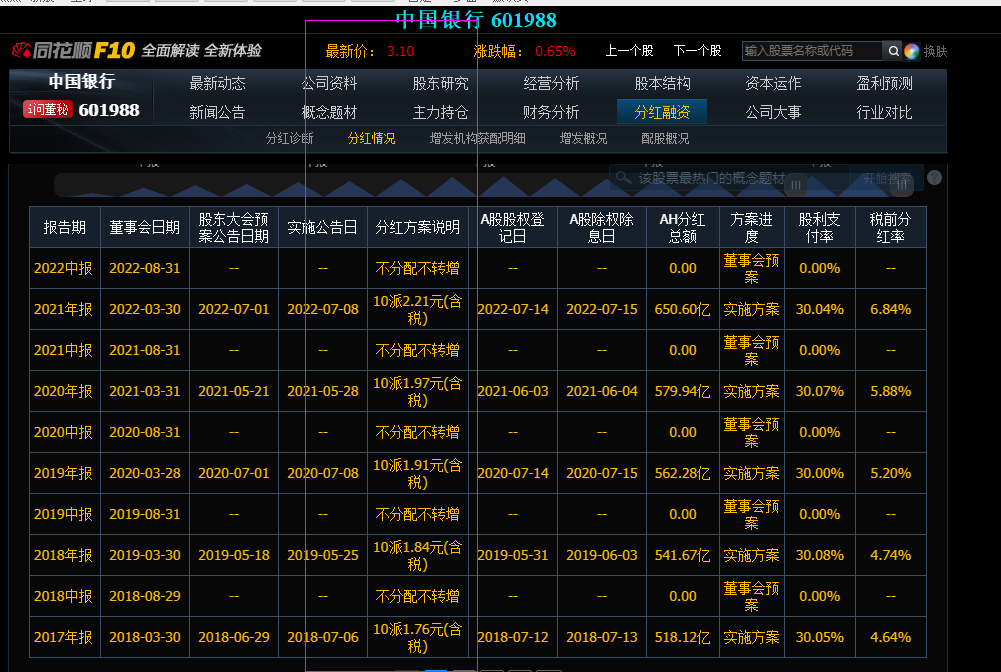Screen dimensions: 1001x672
Task: Select the 2017年报 report period cell
Action: pos(64,637)
